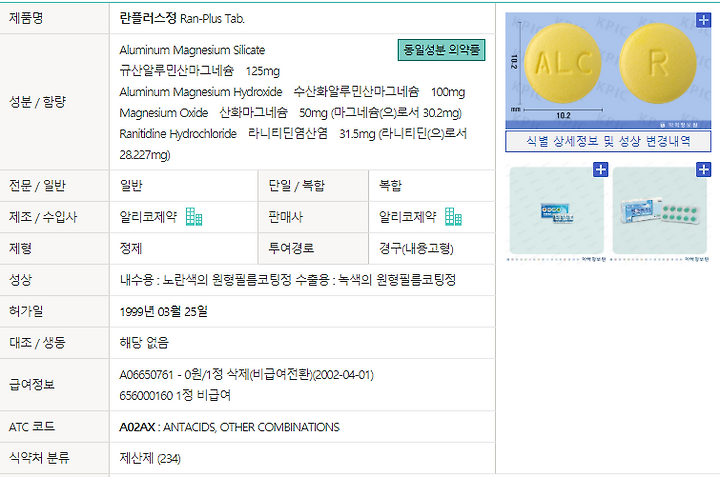Select product name 란플러스정 Ran-Plus Tab.
720x477 pixels.
pyautogui.click(x=182, y=18)
